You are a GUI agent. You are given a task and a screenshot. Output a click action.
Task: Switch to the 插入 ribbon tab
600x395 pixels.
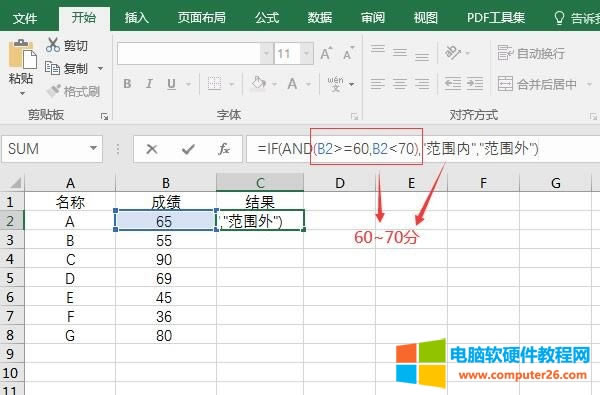tap(137, 18)
